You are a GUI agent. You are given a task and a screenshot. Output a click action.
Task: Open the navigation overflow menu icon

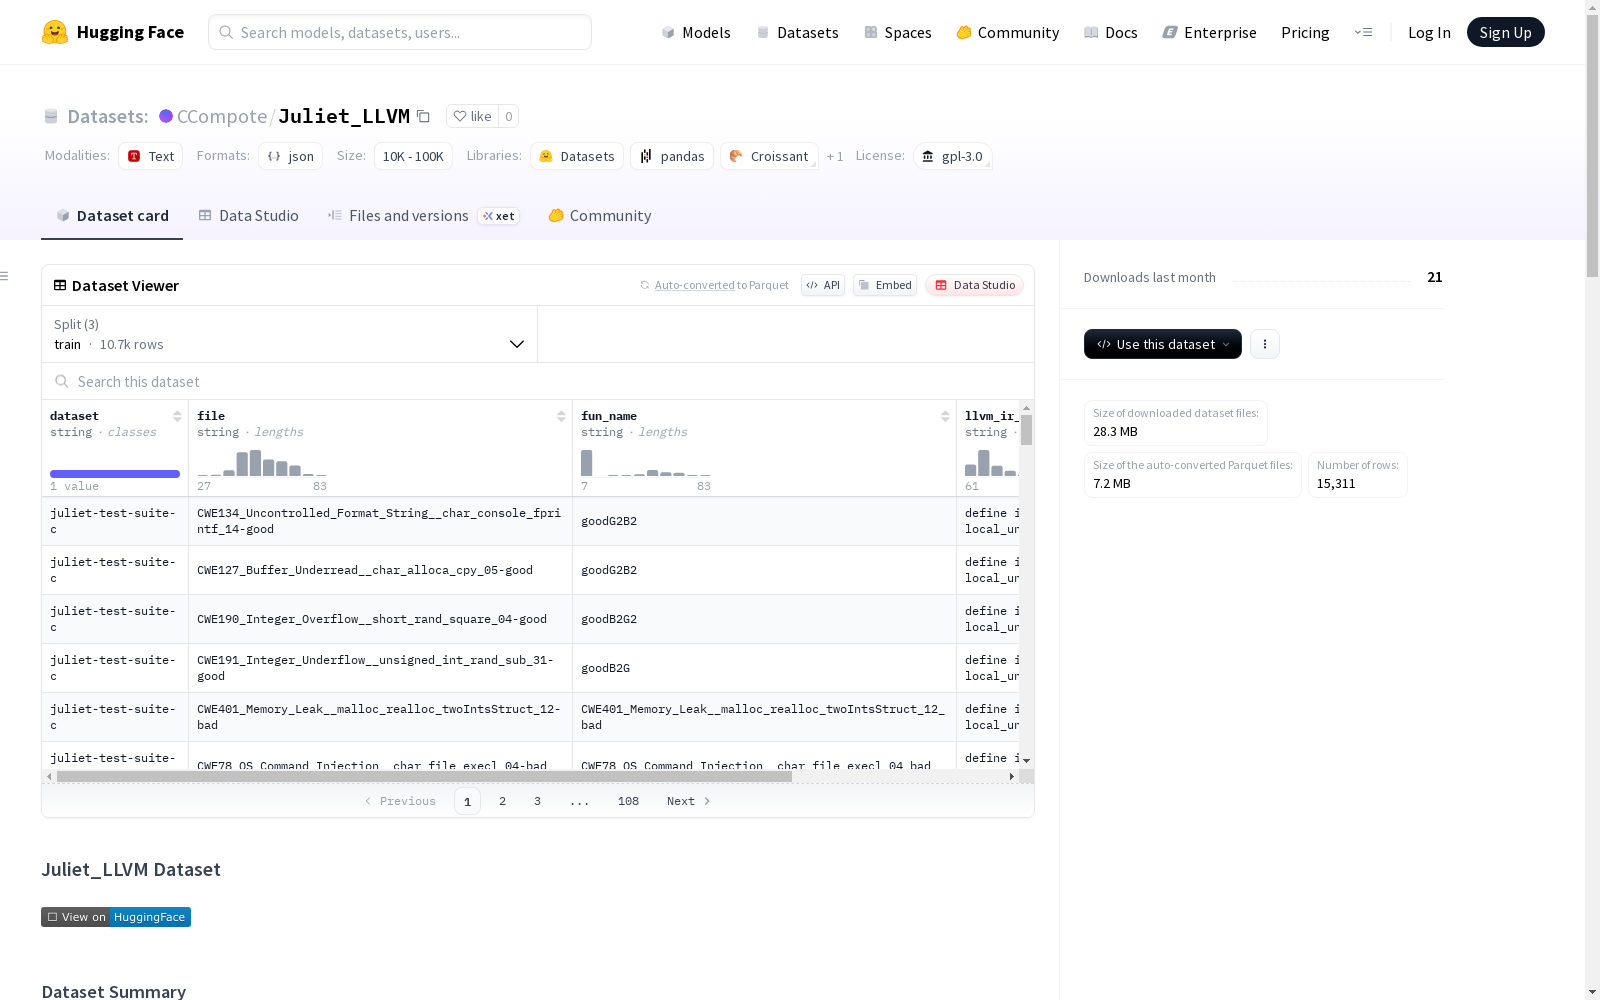click(x=1363, y=32)
